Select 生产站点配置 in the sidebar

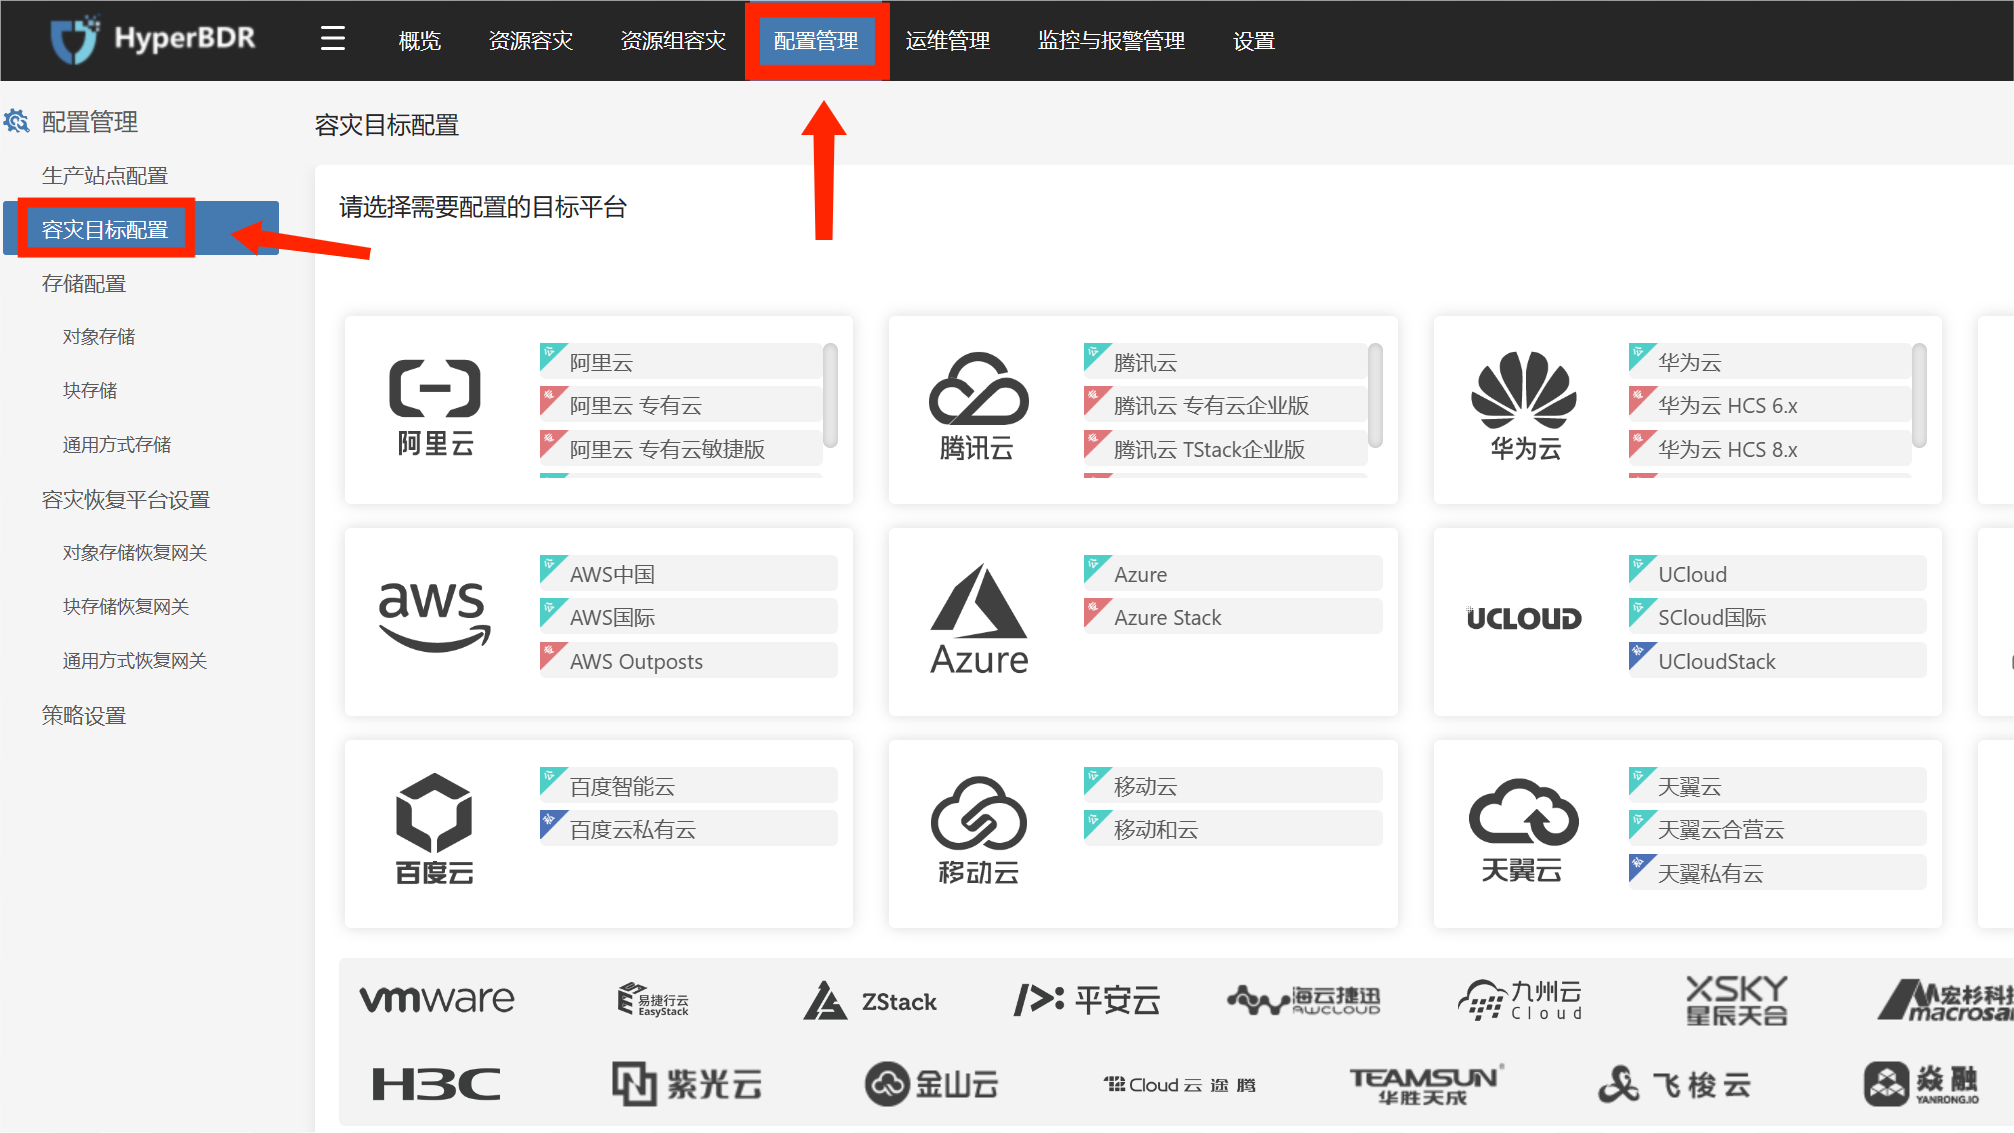tap(105, 176)
